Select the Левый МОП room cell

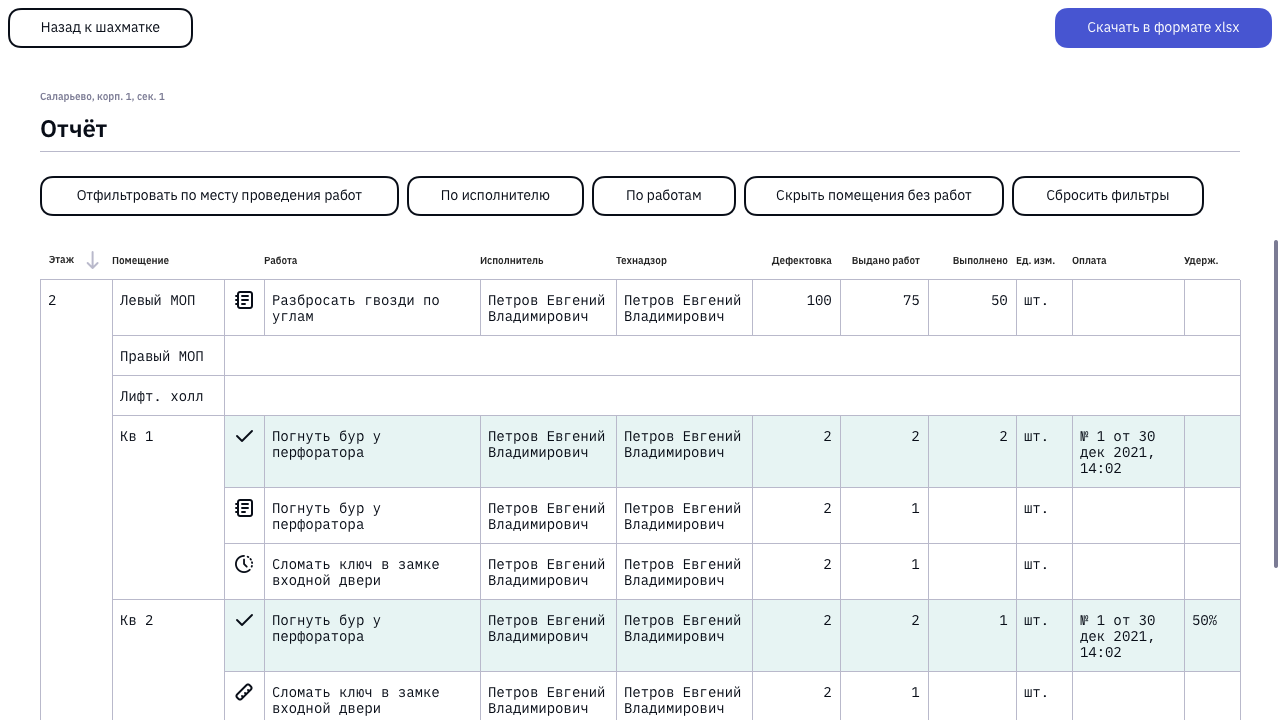pyautogui.click(x=168, y=308)
